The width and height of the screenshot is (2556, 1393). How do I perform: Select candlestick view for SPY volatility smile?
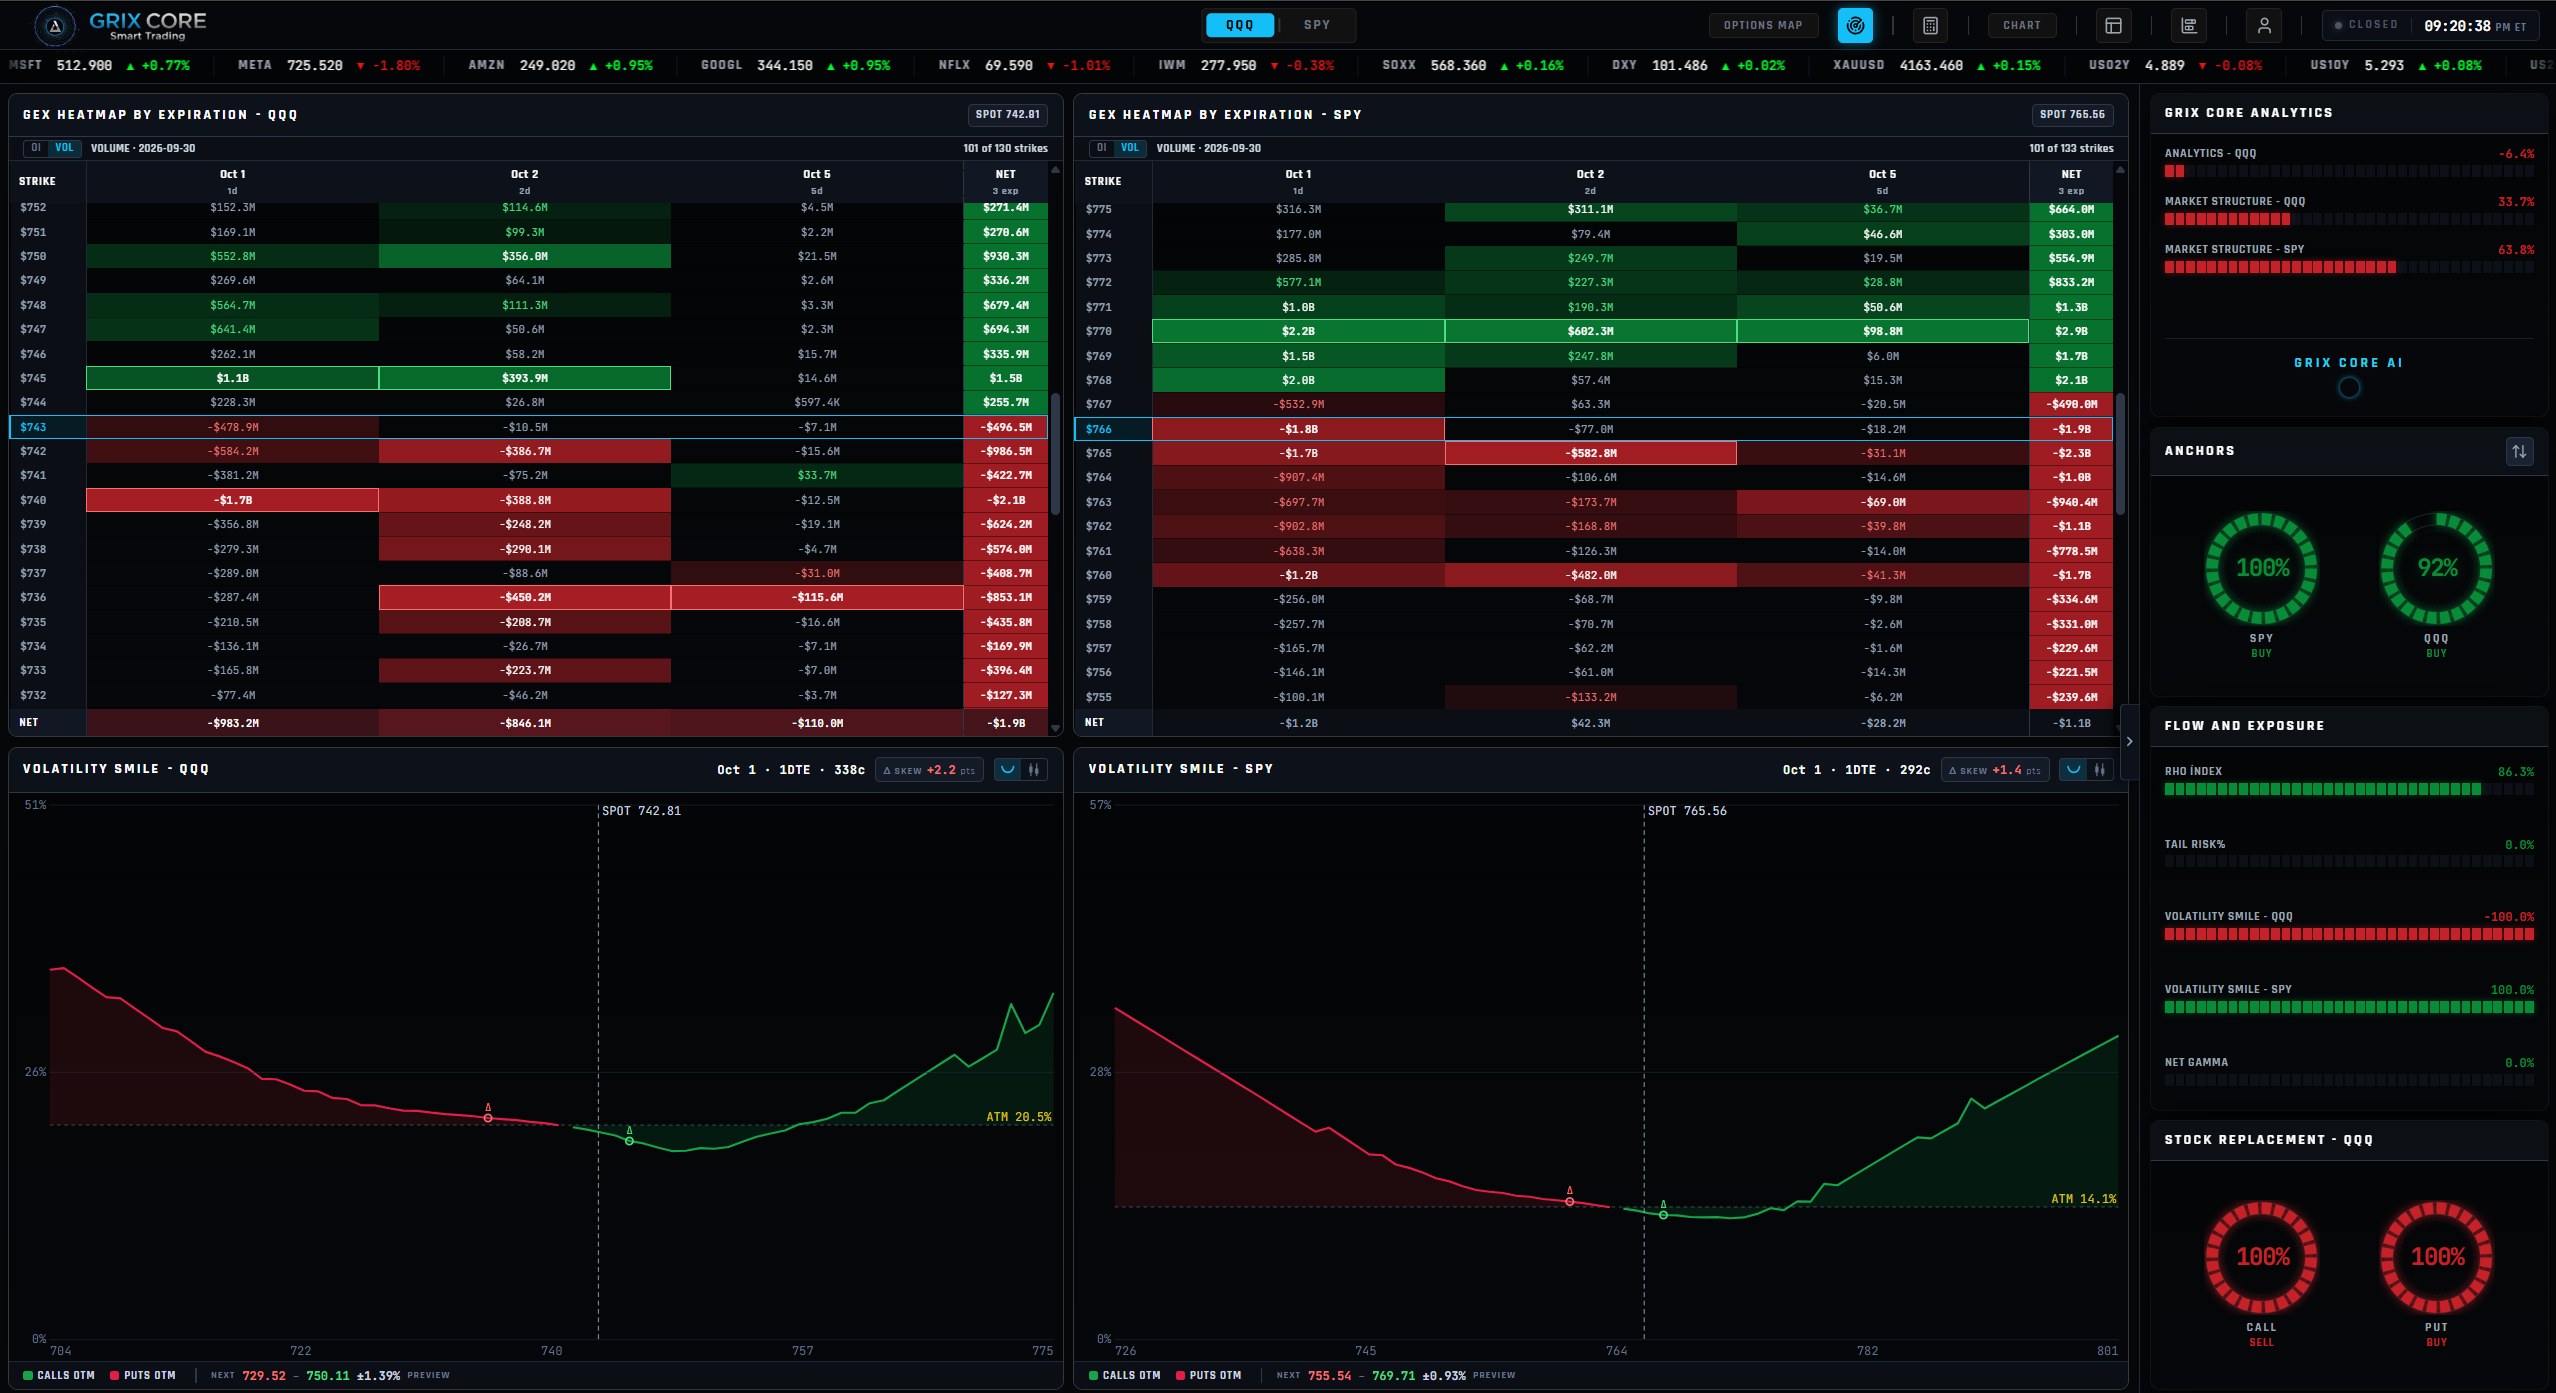pos(2100,770)
